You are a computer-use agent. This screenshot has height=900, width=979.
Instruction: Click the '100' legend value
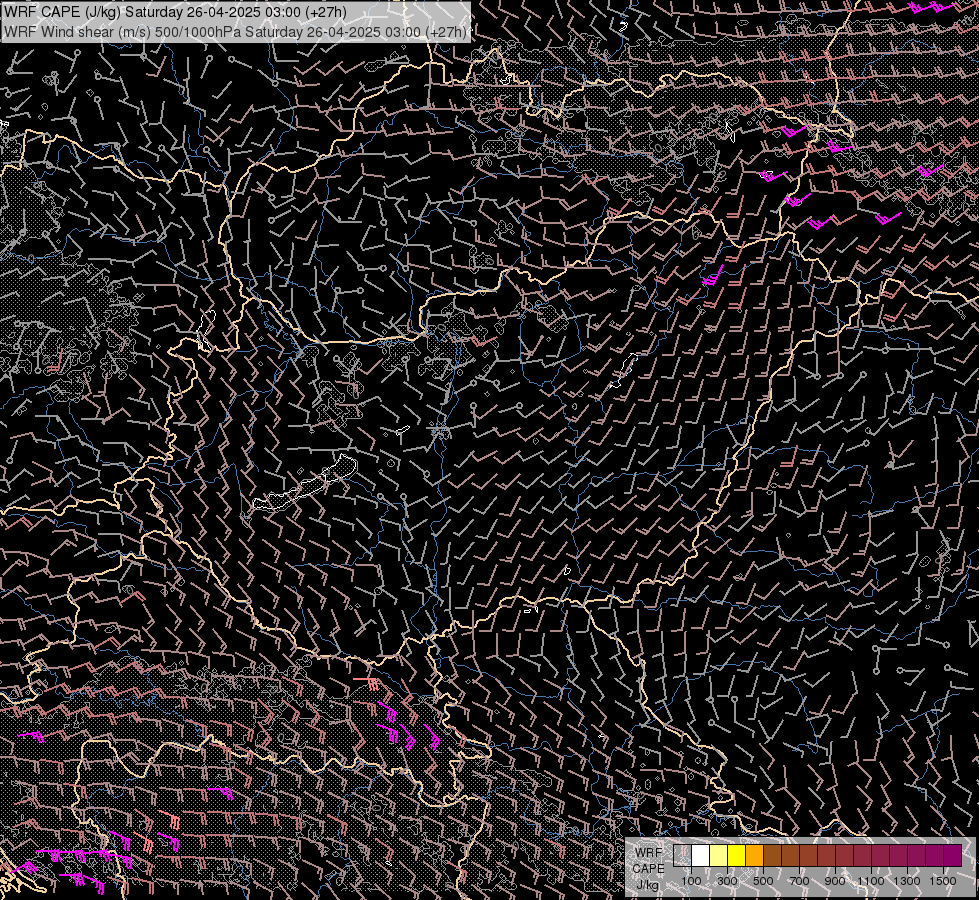coord(691,881)
